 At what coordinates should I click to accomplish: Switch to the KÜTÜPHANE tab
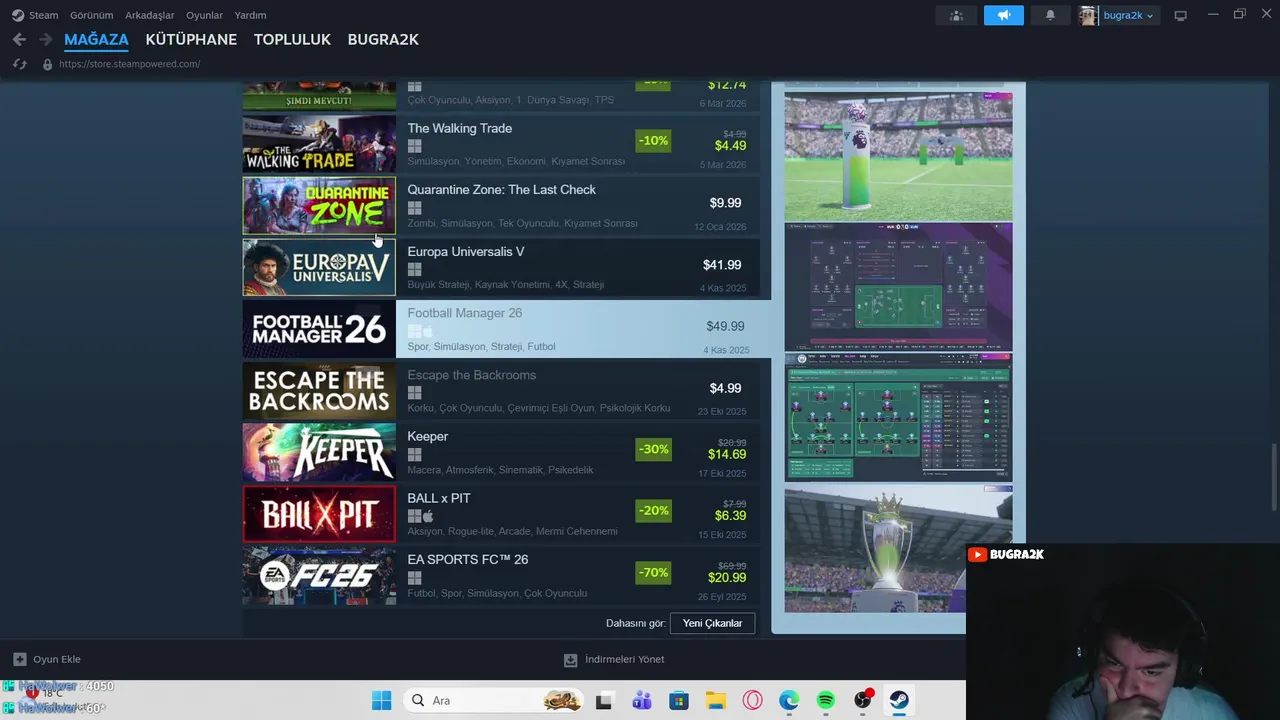click(191, 40)
